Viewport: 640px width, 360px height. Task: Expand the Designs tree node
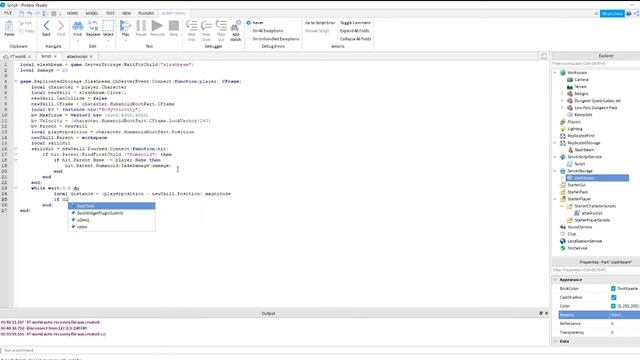click(562, 93)
